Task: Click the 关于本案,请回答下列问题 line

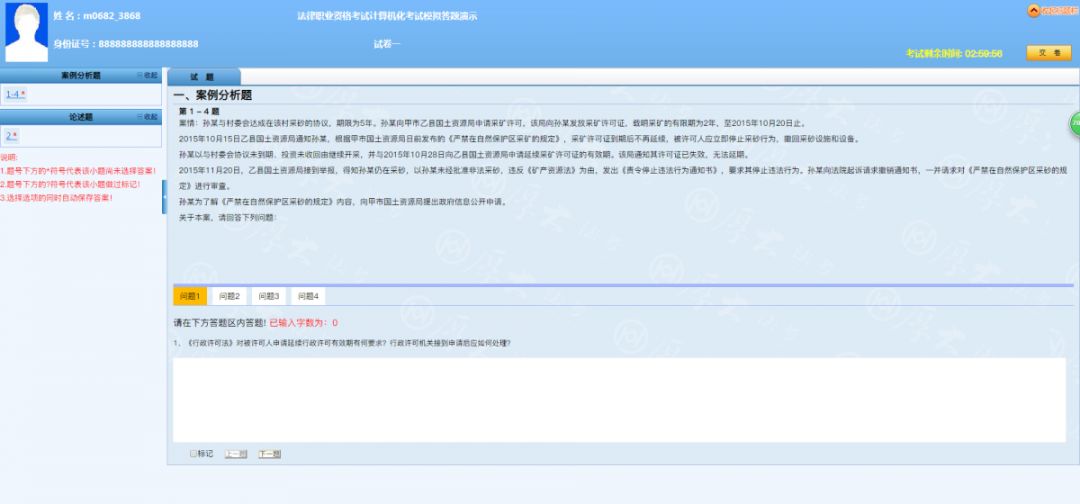Action: (x=227, y=218)
